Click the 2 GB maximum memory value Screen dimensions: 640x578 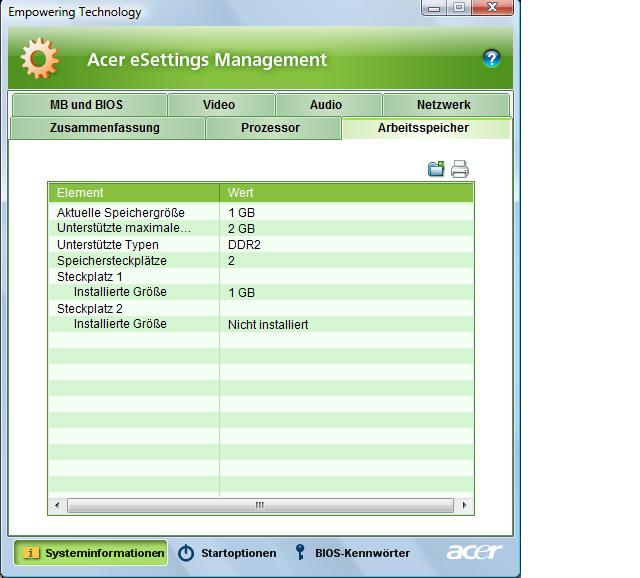coord(241,229)
